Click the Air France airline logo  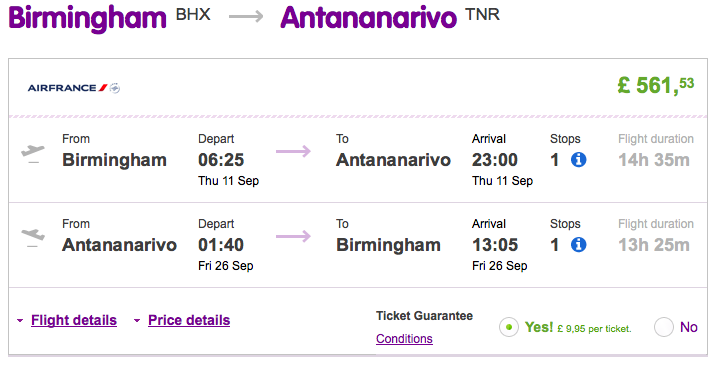pos(74,88)
